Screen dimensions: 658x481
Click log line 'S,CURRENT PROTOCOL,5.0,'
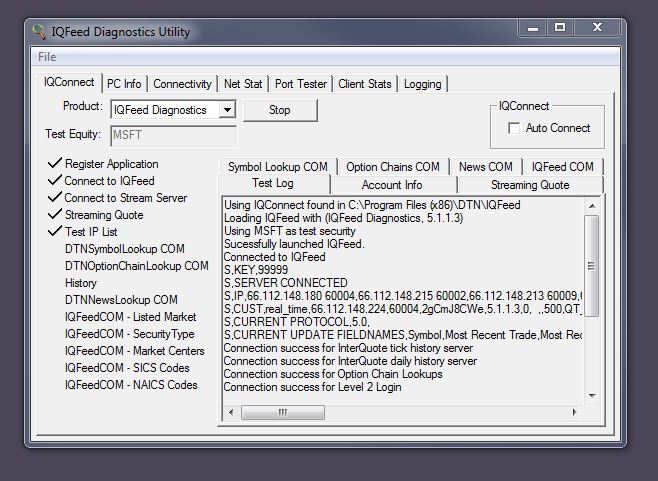(x=297, y=322)
